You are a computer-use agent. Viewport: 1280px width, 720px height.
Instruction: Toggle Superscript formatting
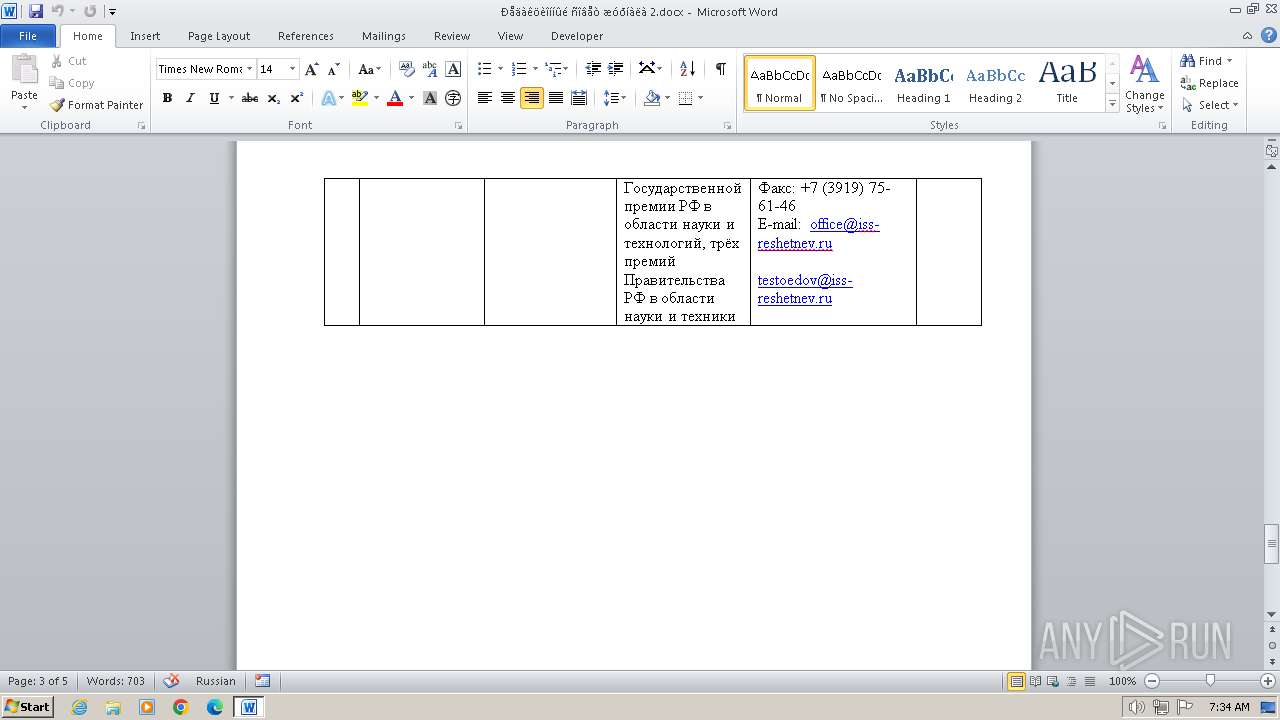[297, 98]
